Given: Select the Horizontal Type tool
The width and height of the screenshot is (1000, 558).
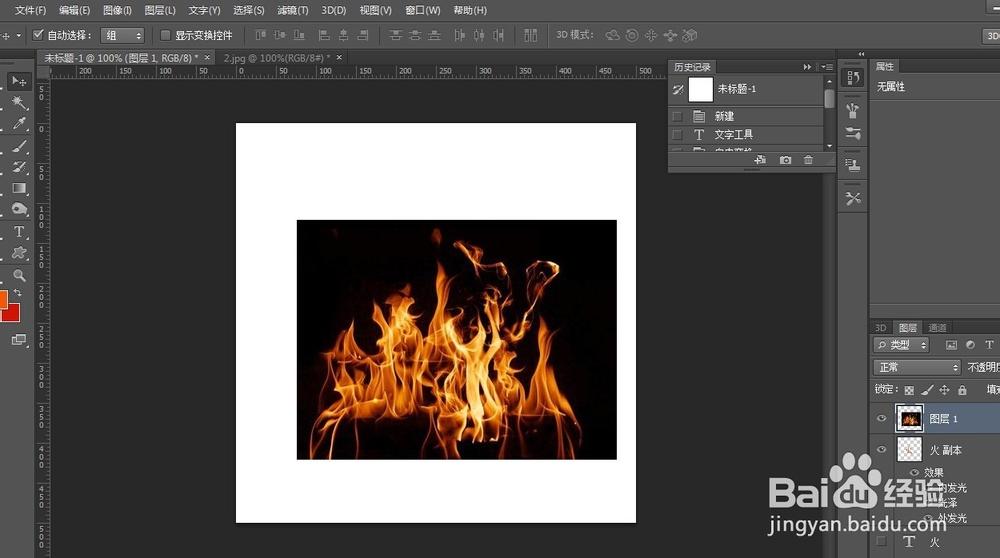Looking at the screenshot, I should (19, 231).
